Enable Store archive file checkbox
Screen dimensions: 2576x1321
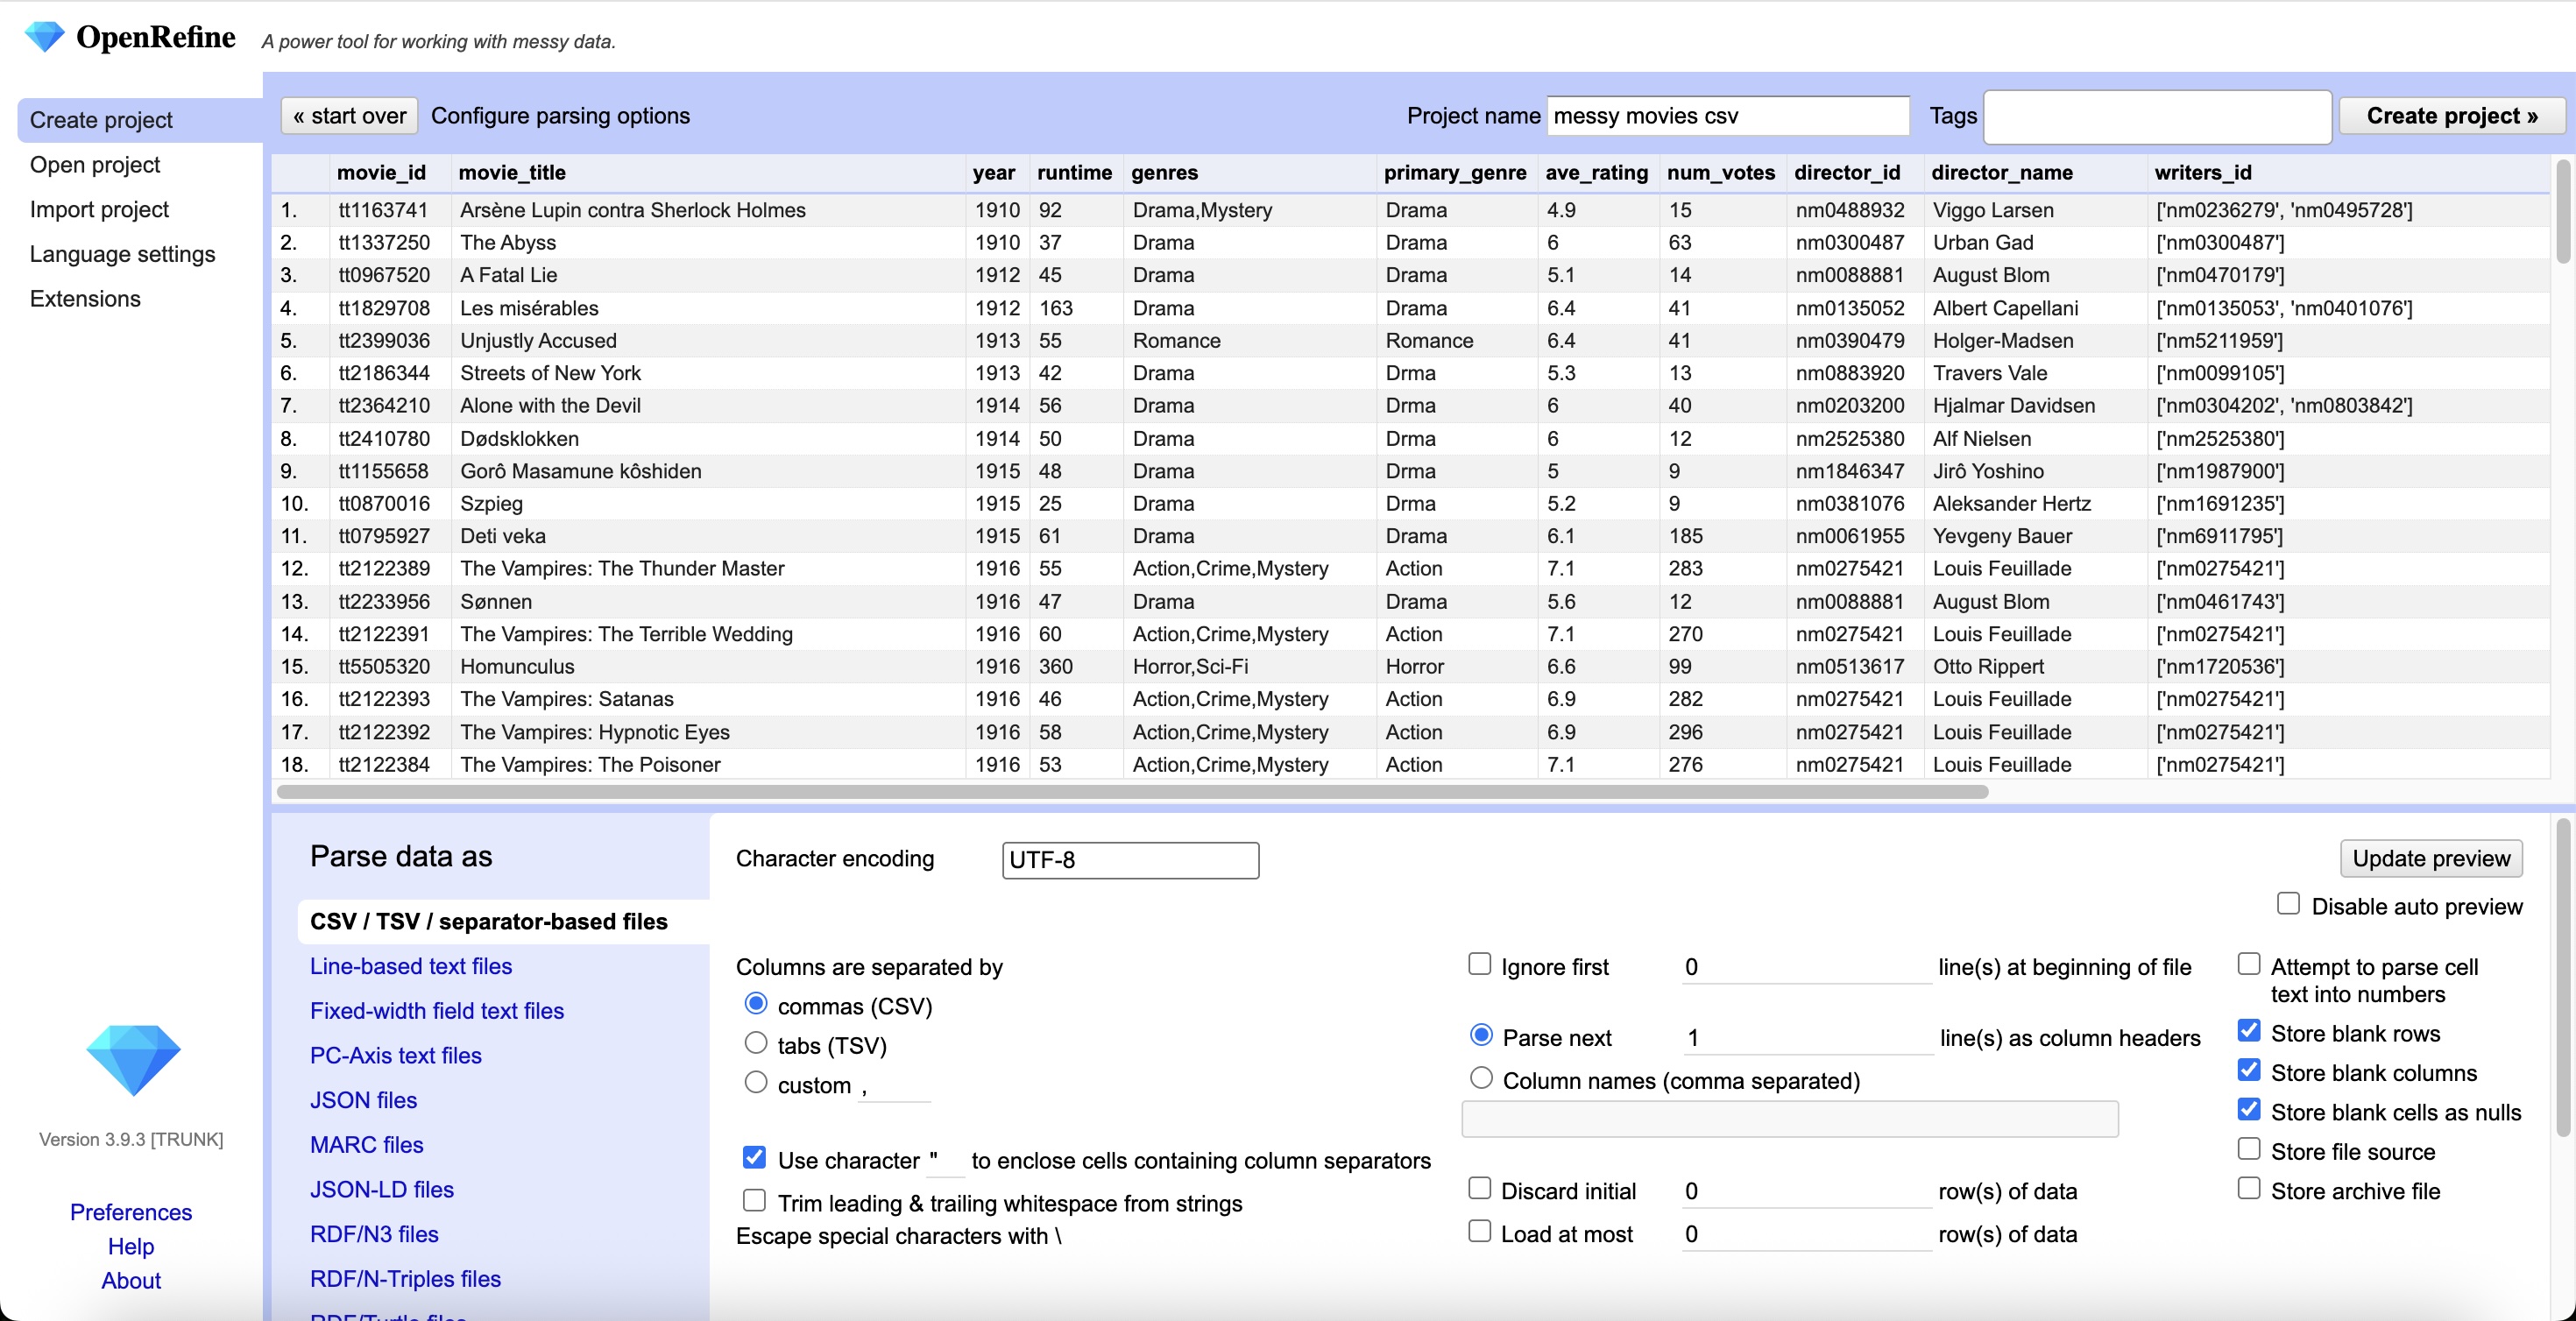[x=2249, y=1188]
